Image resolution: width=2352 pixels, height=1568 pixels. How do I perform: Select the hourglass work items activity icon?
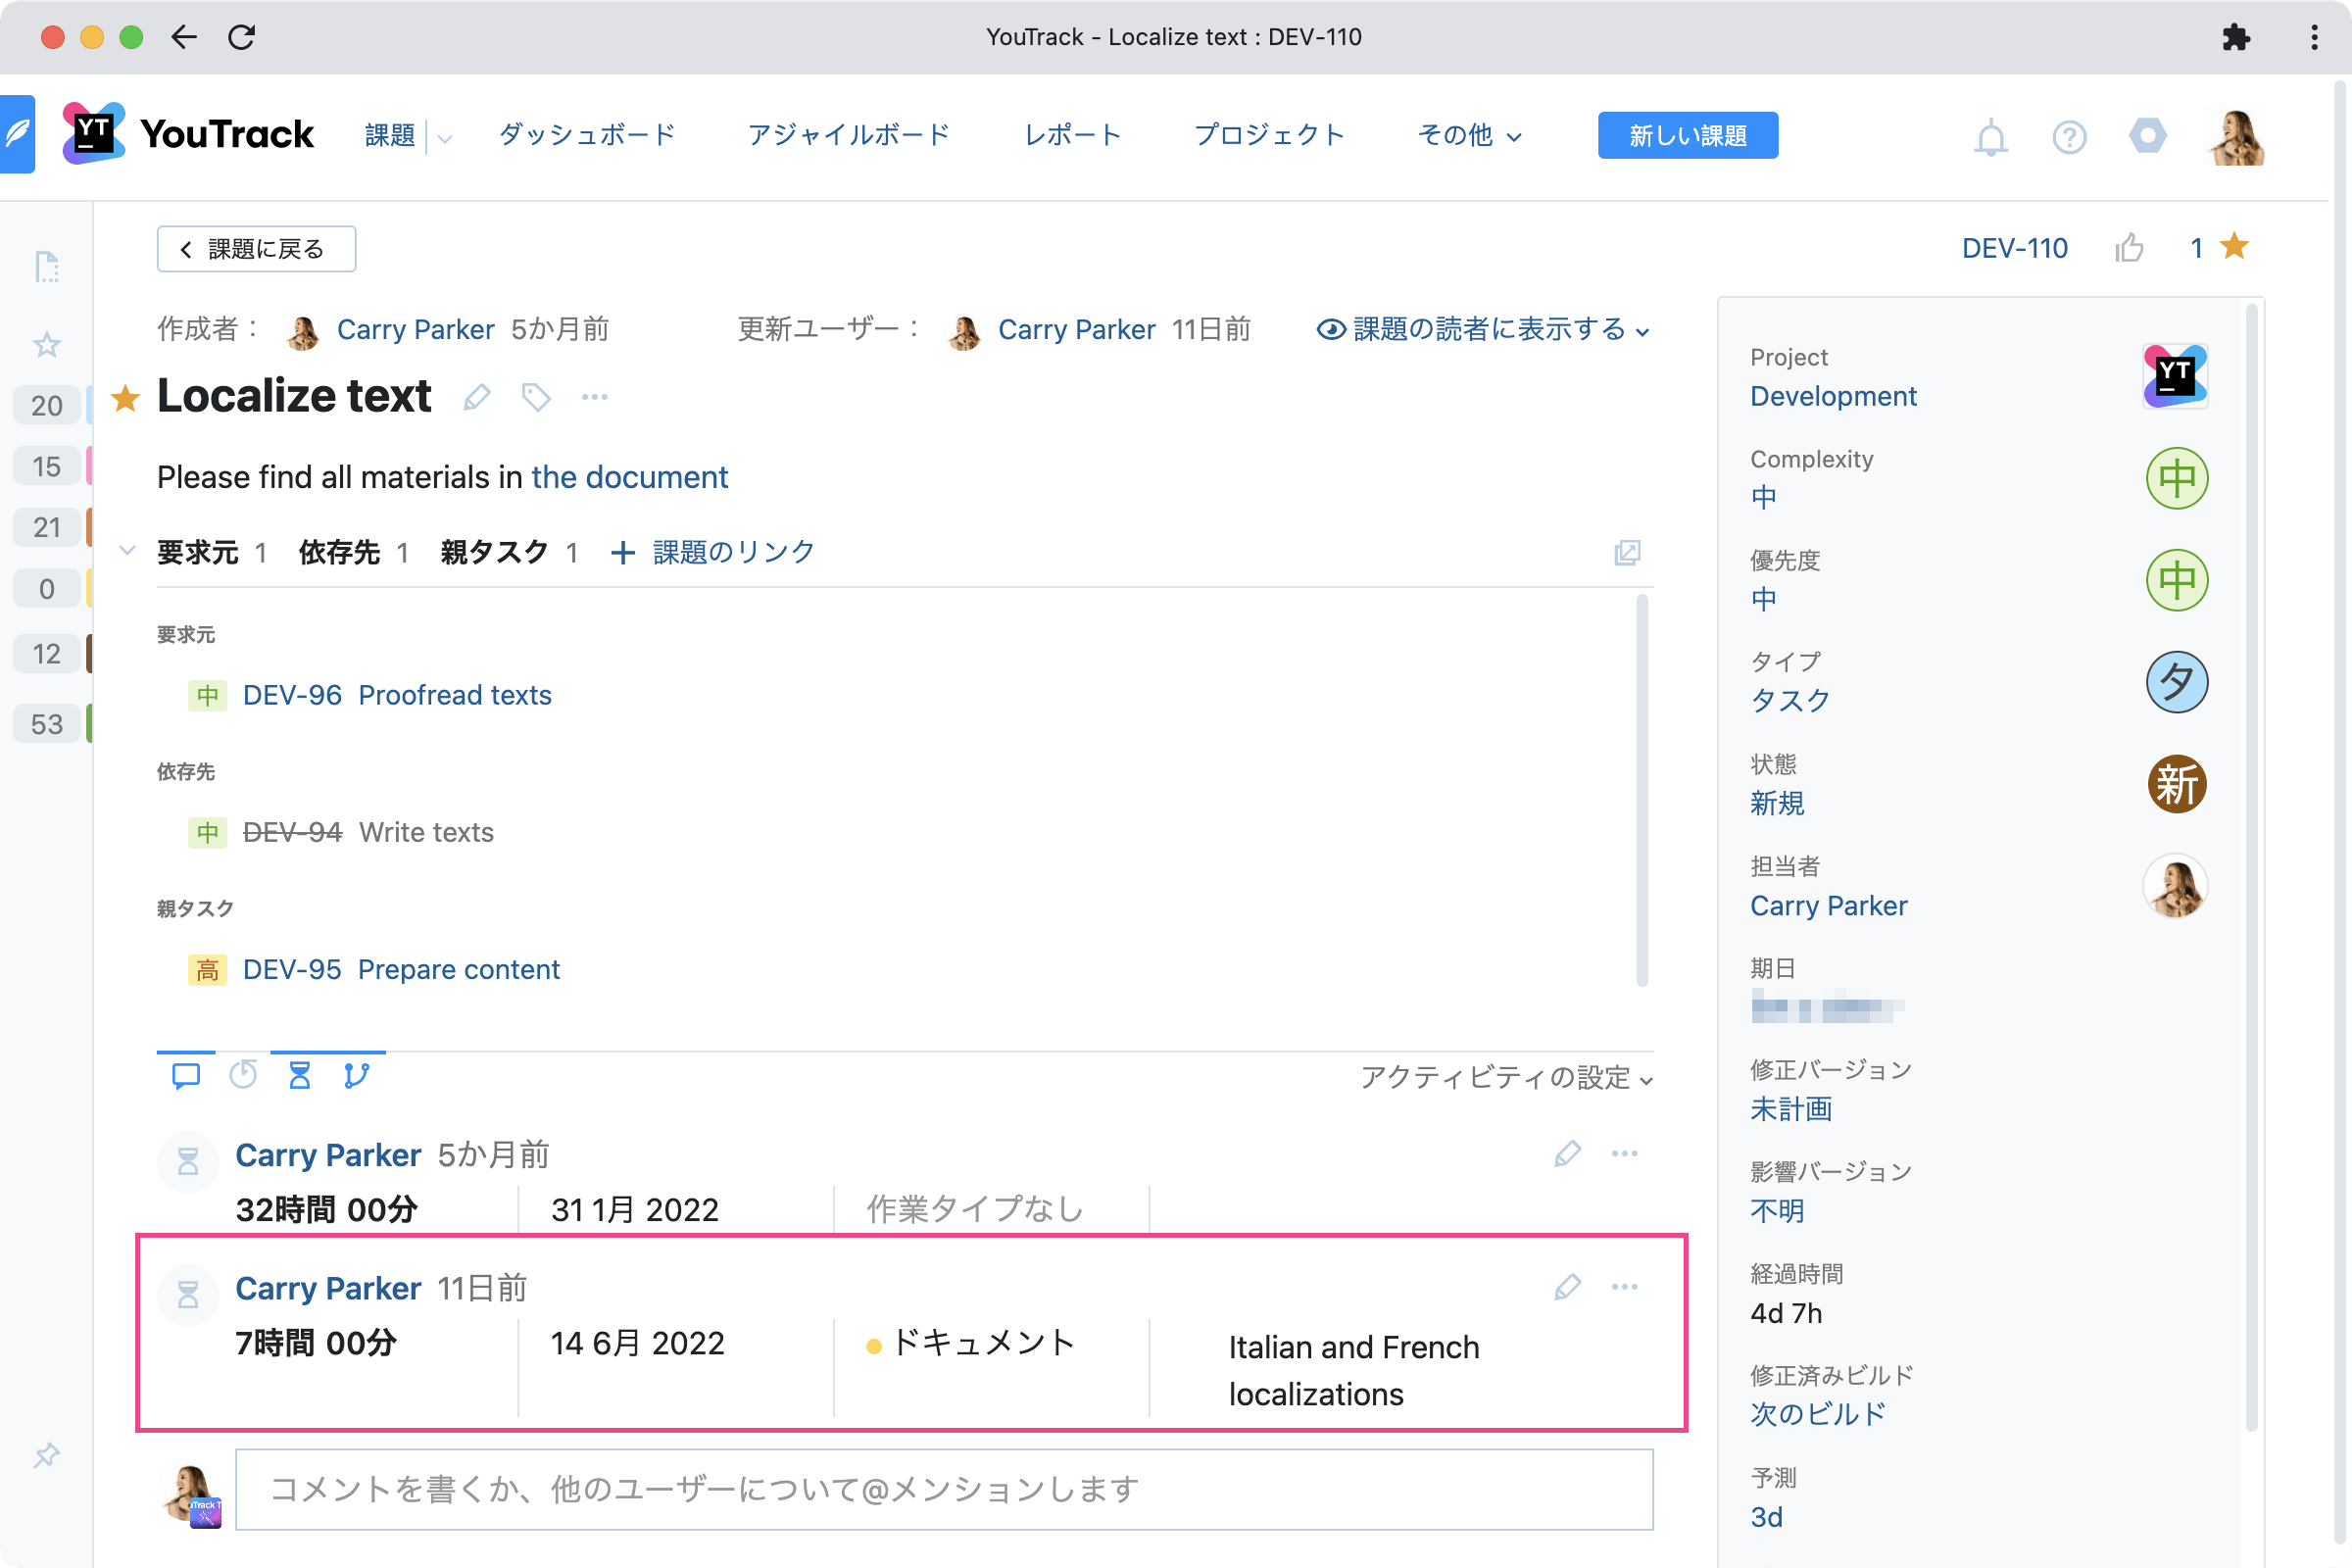(x=299, y=1074)
